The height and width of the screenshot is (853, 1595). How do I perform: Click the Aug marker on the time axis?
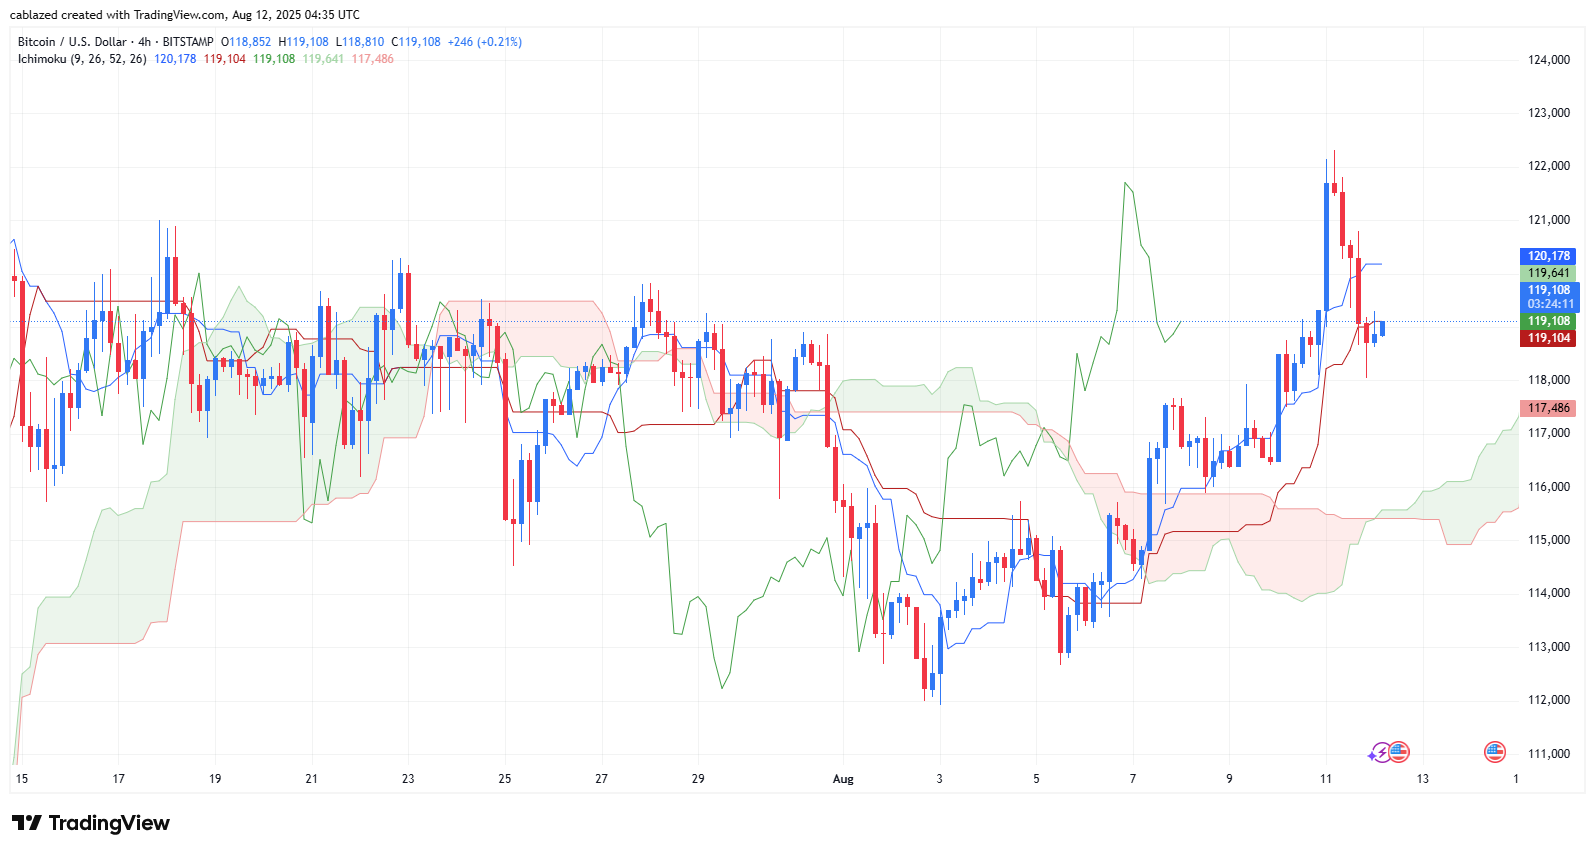point(843,779)
